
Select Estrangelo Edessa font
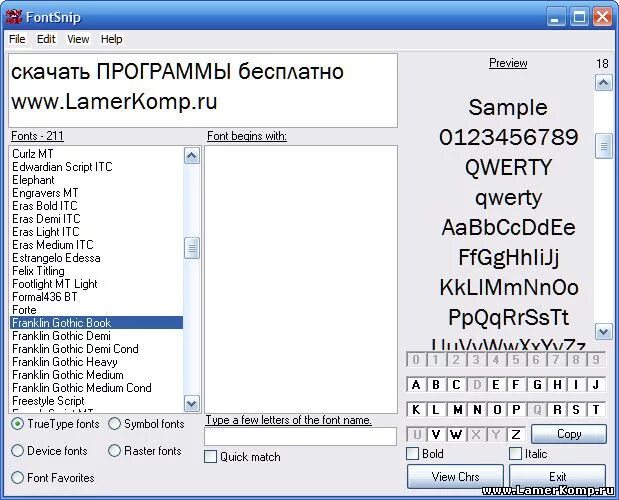coord(96,258)
